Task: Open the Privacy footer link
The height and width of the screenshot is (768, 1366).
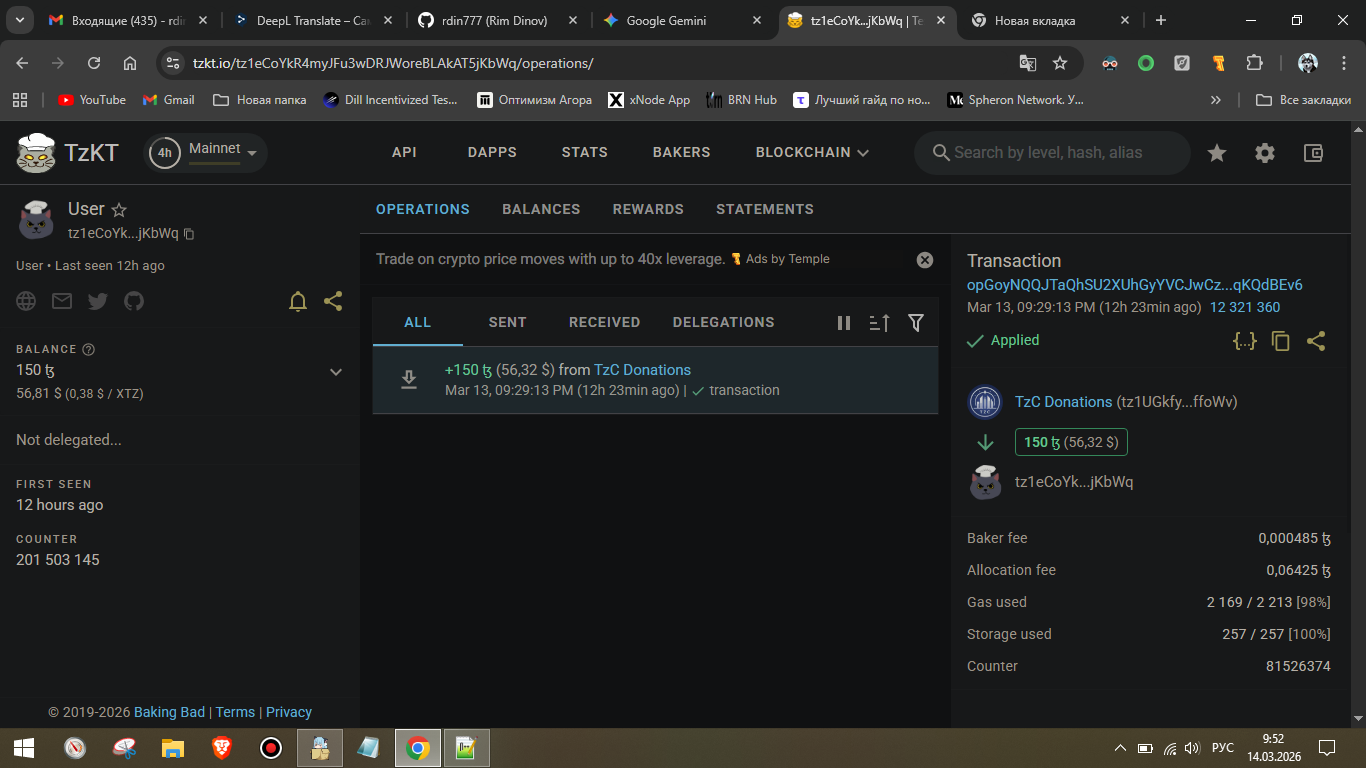Action: click(289, 712)
